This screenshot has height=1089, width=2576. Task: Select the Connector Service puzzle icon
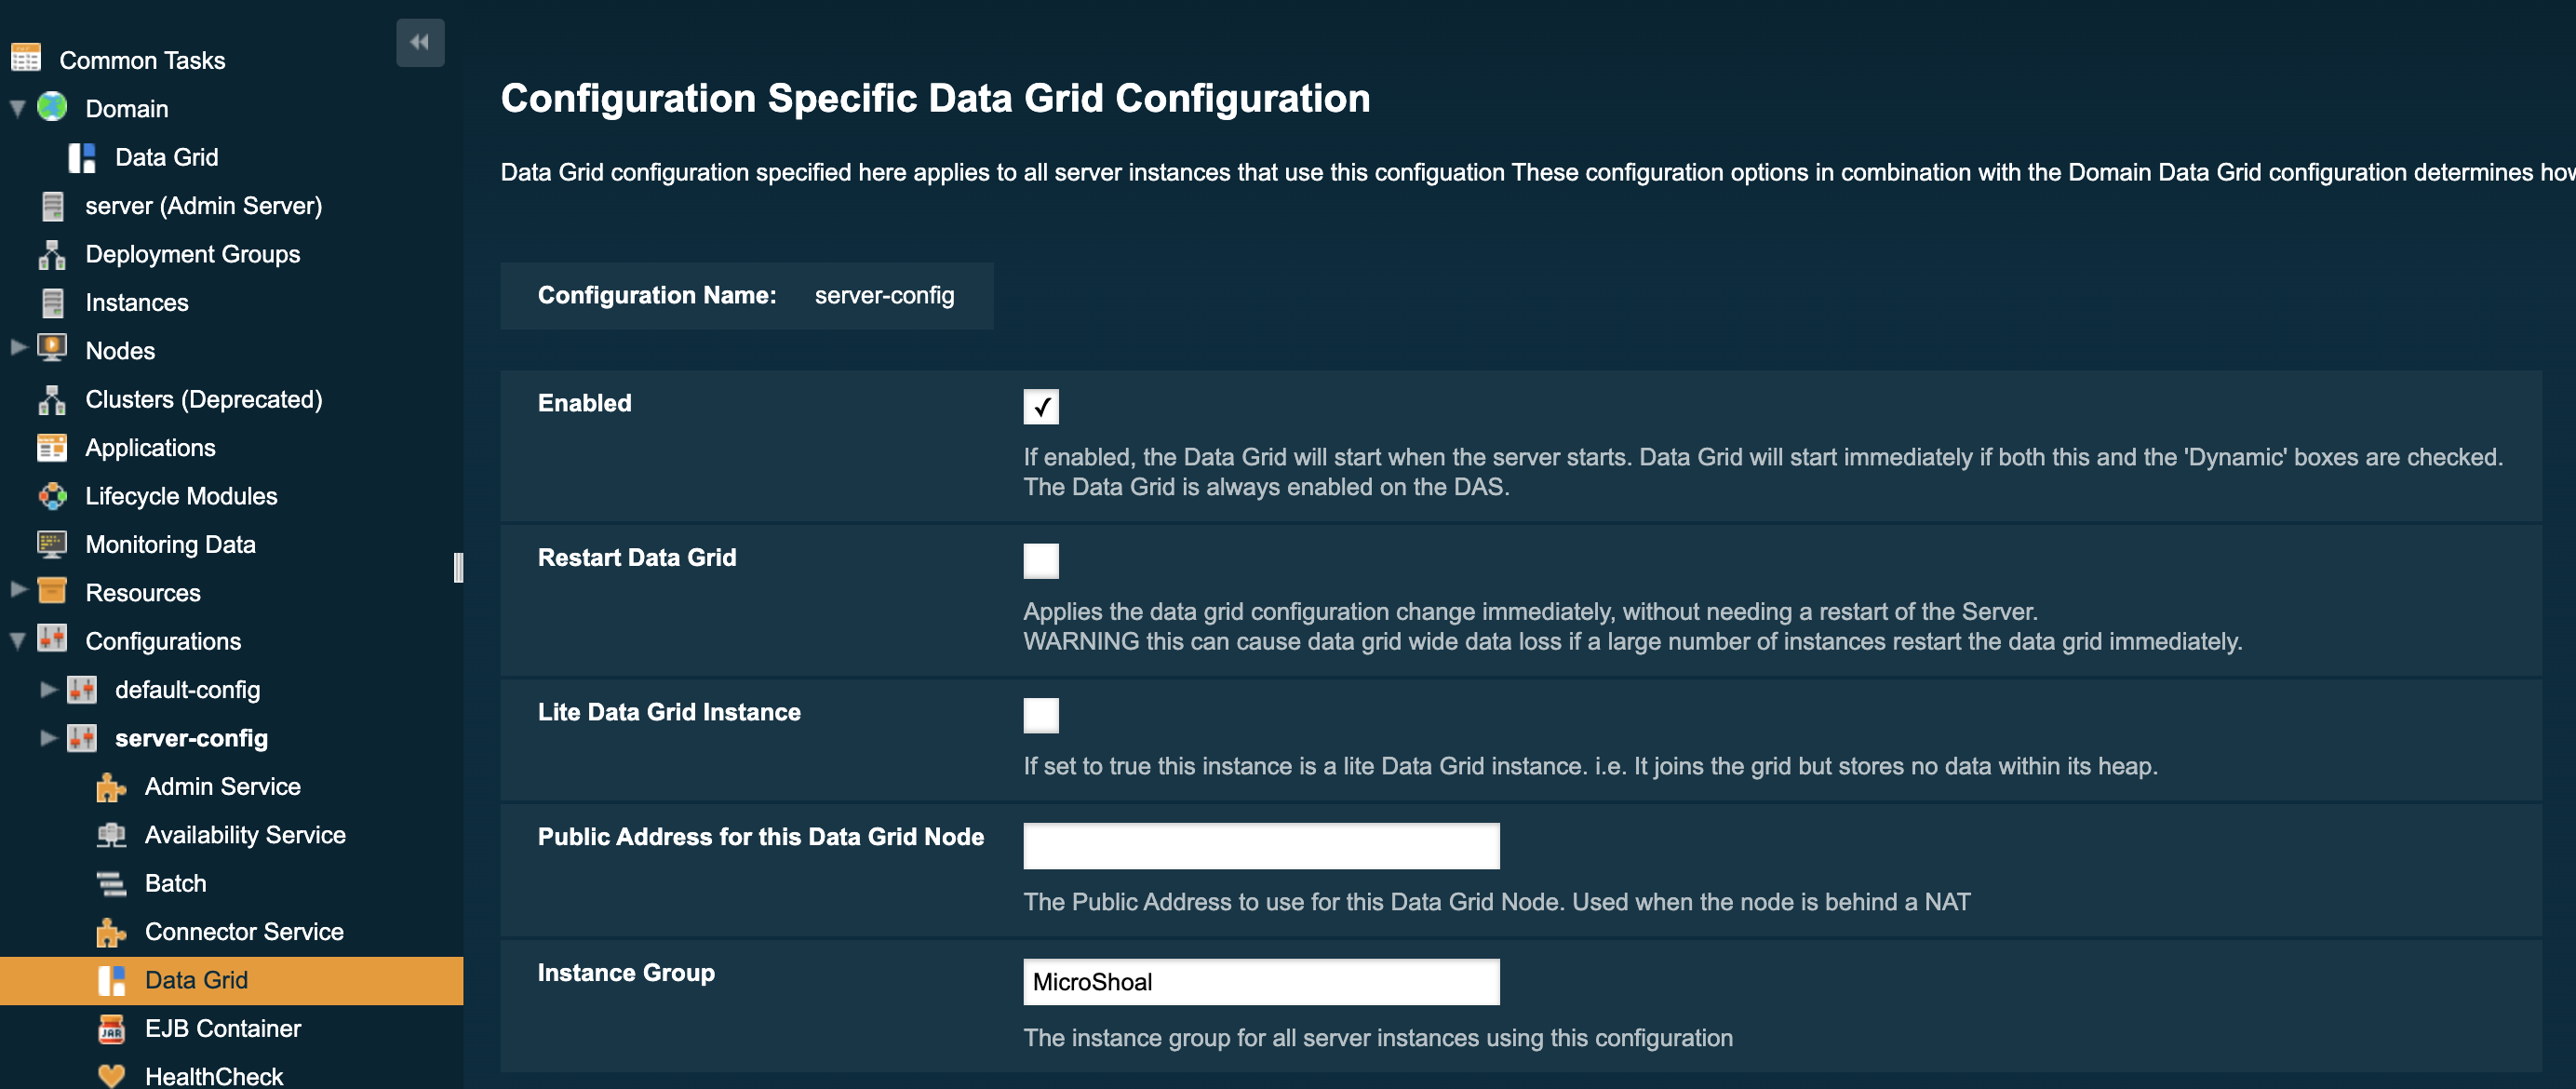[110, 931]
